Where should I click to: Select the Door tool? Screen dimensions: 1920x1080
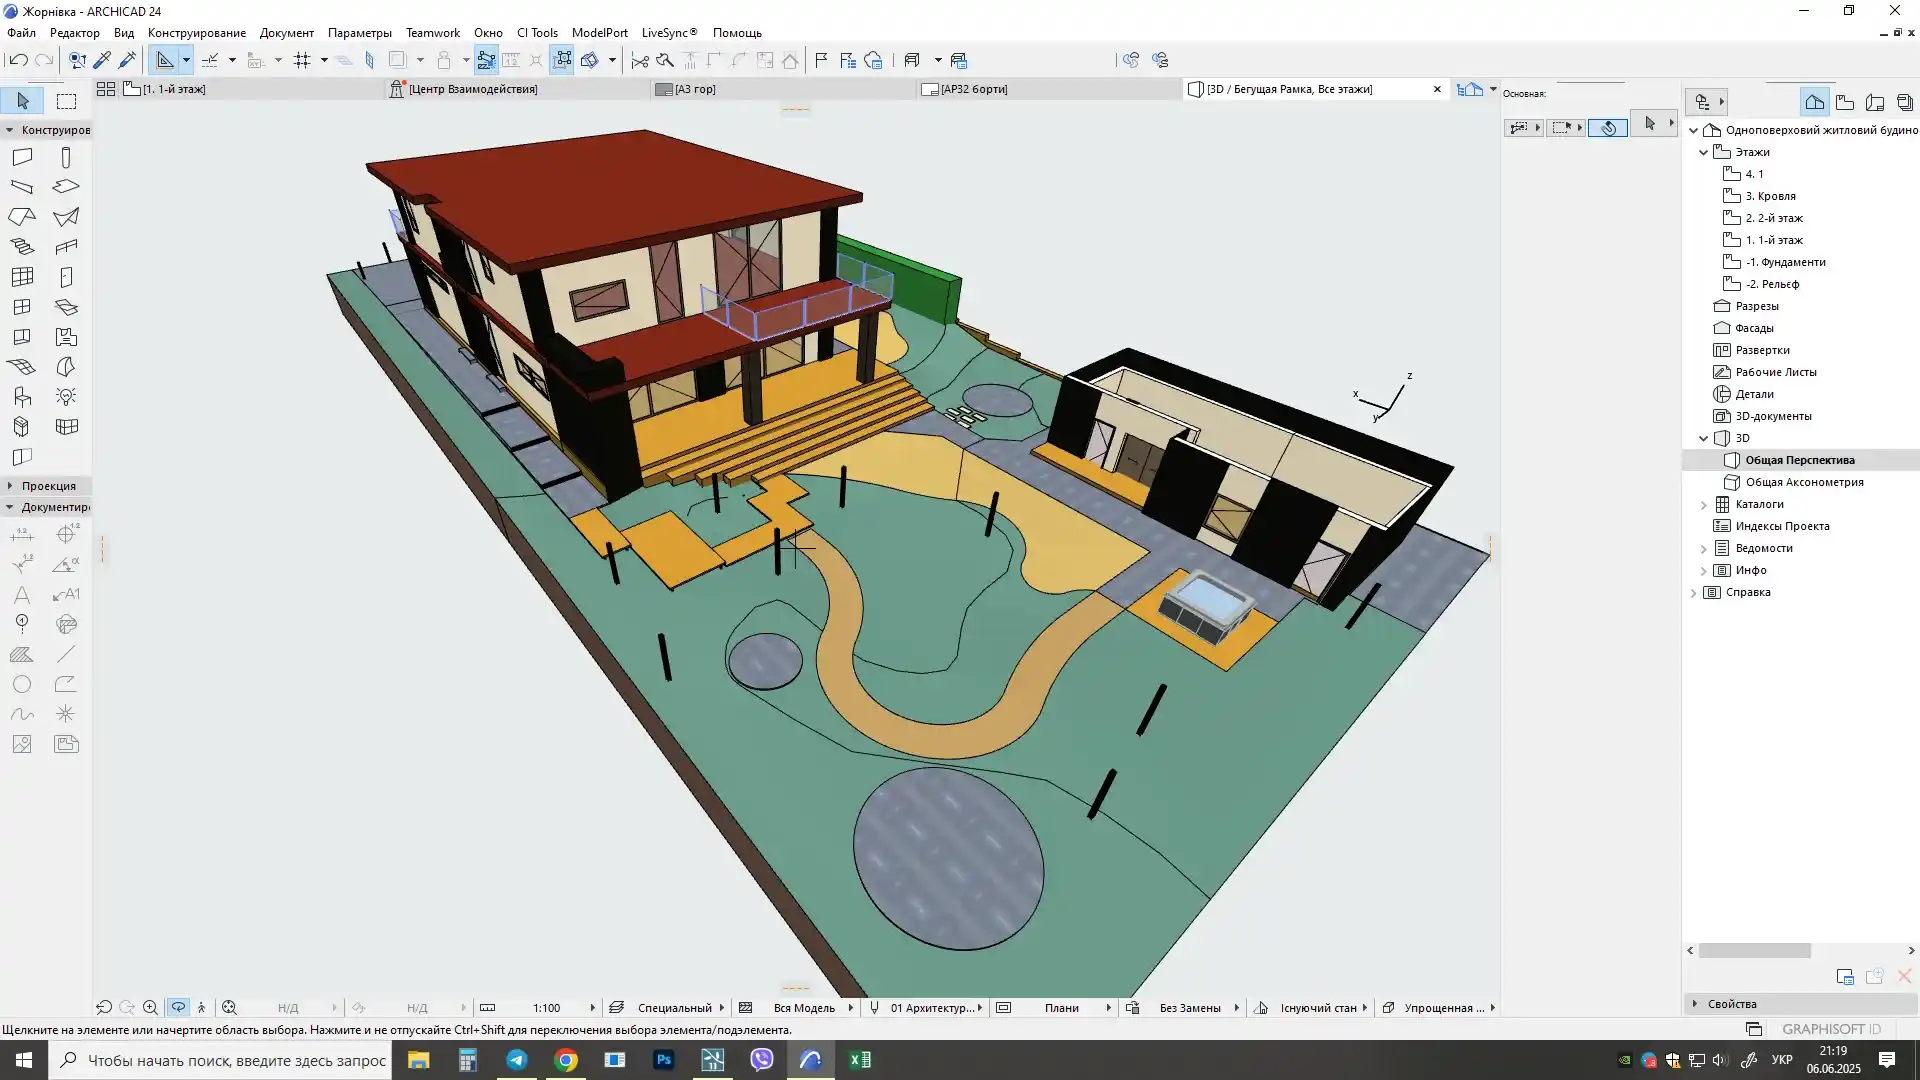66,277
